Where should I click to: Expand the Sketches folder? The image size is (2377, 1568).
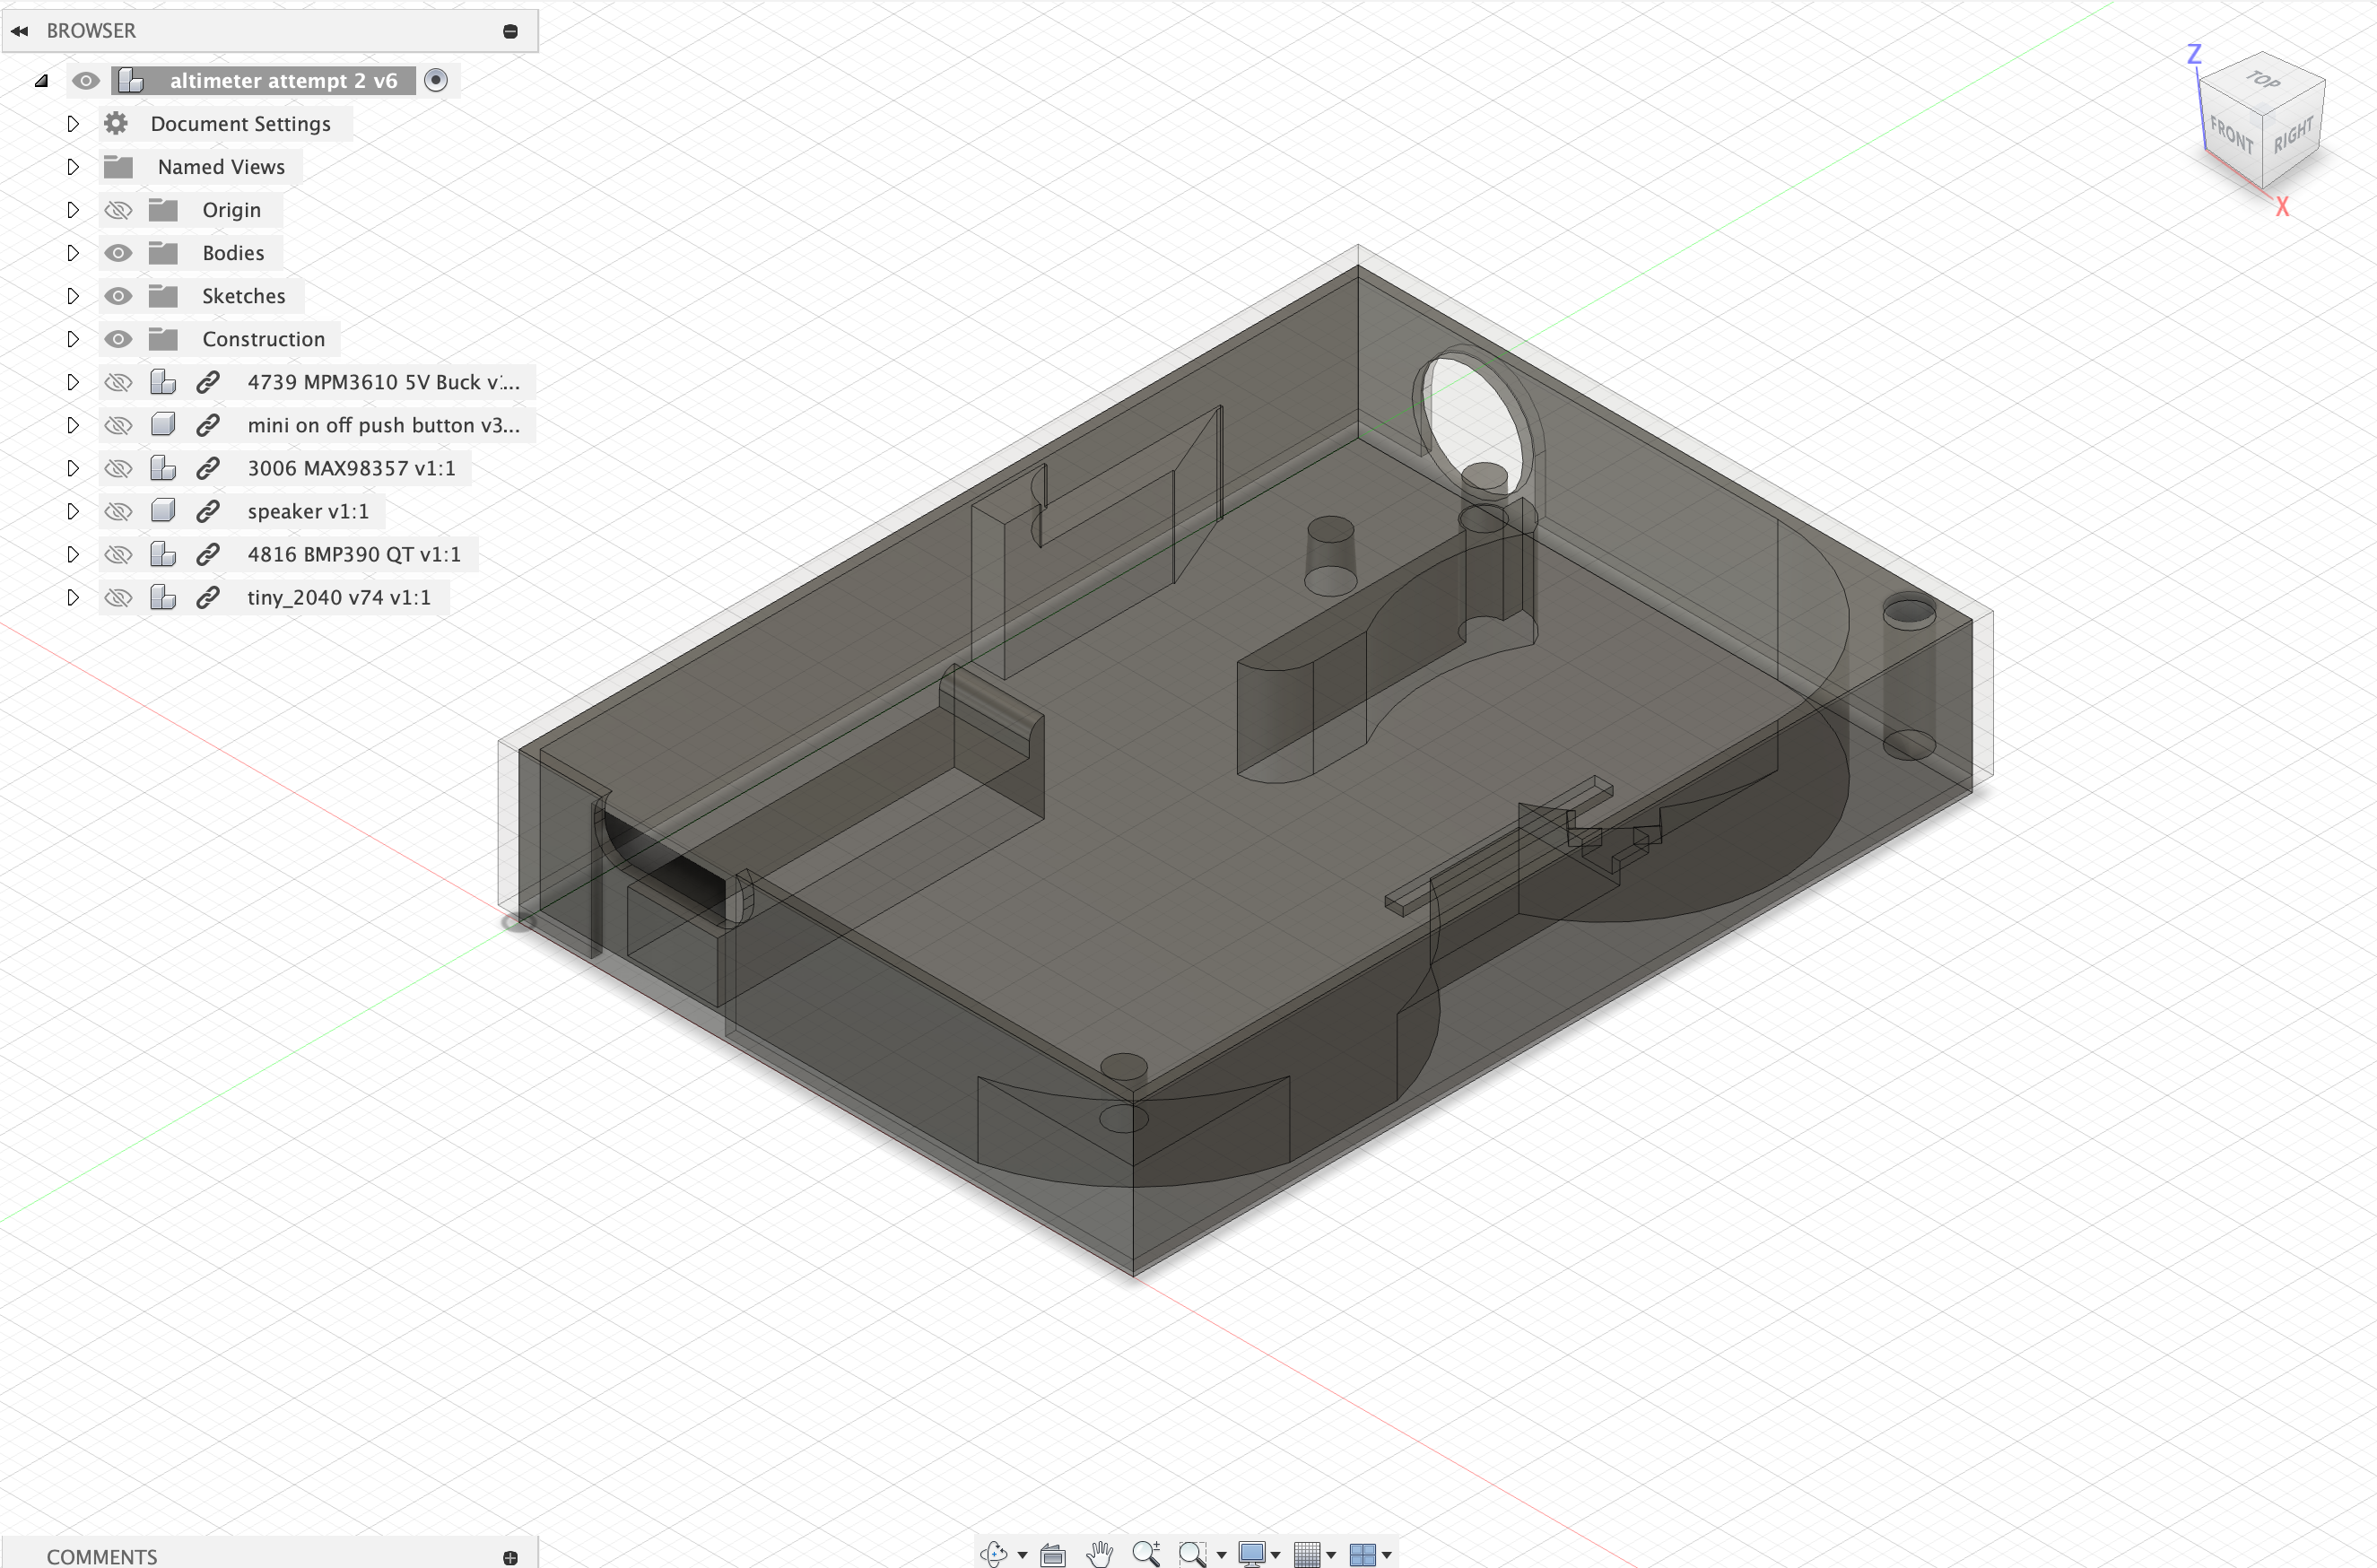pos(72,296)
